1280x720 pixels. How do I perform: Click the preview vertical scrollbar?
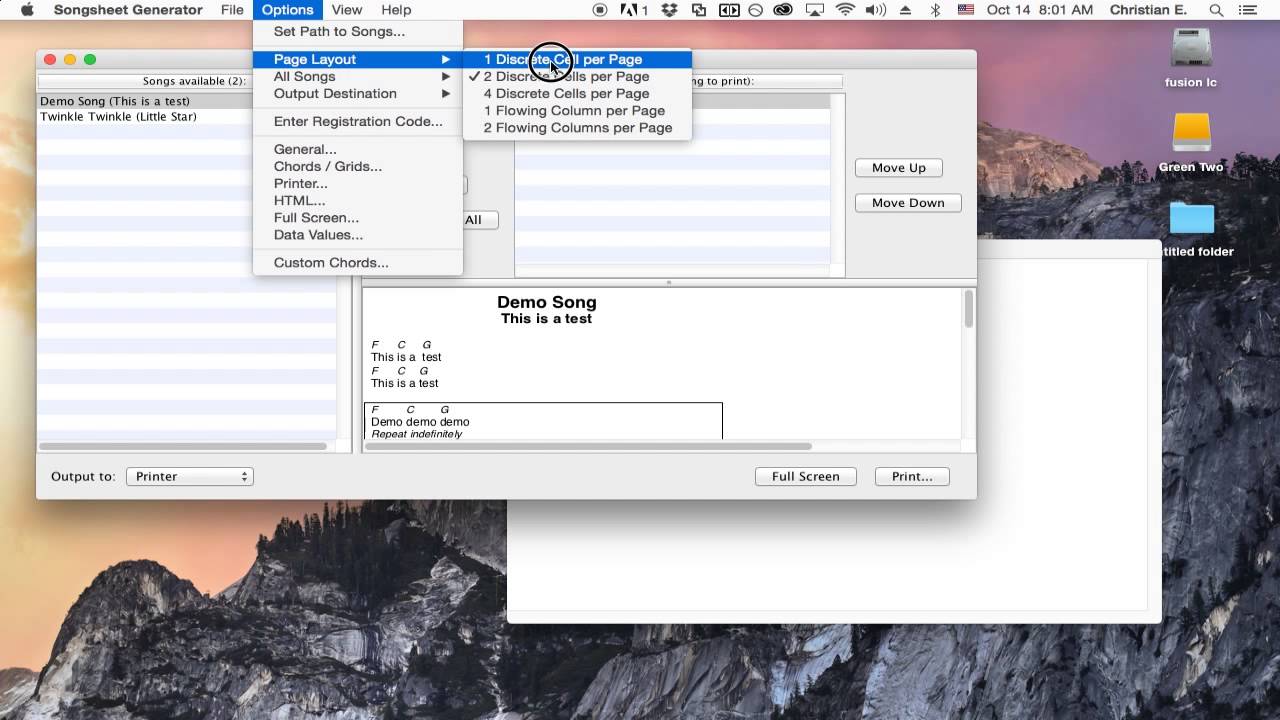[969, 309]
